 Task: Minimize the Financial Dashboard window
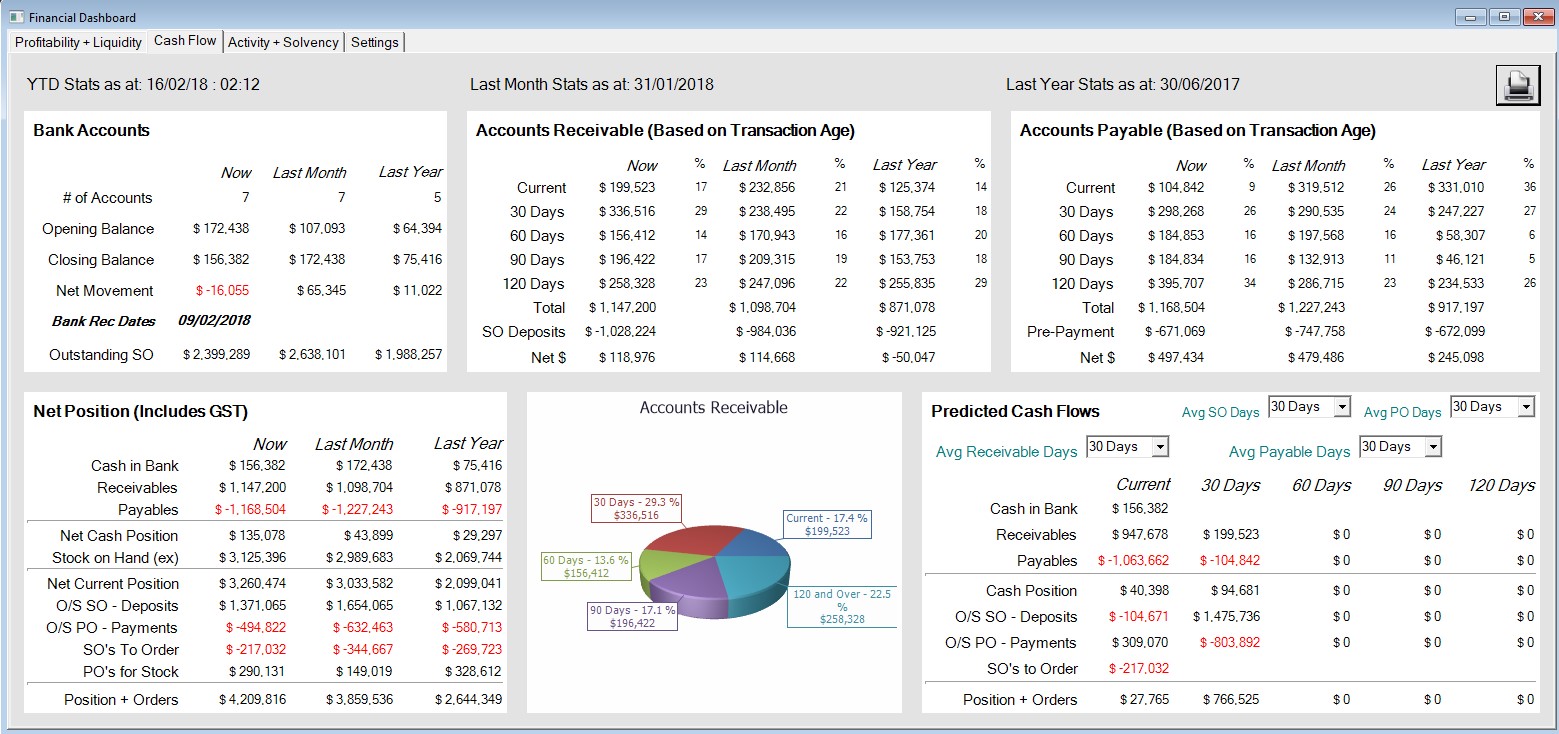coord(1470,17)
